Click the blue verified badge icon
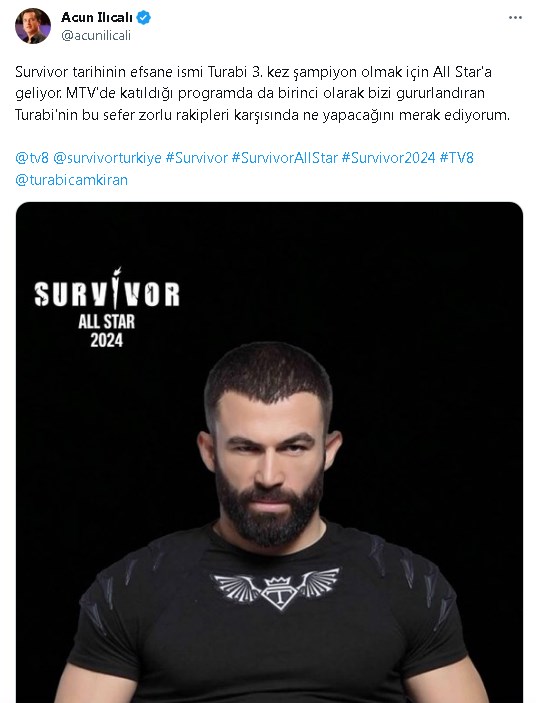 point(144,18)
